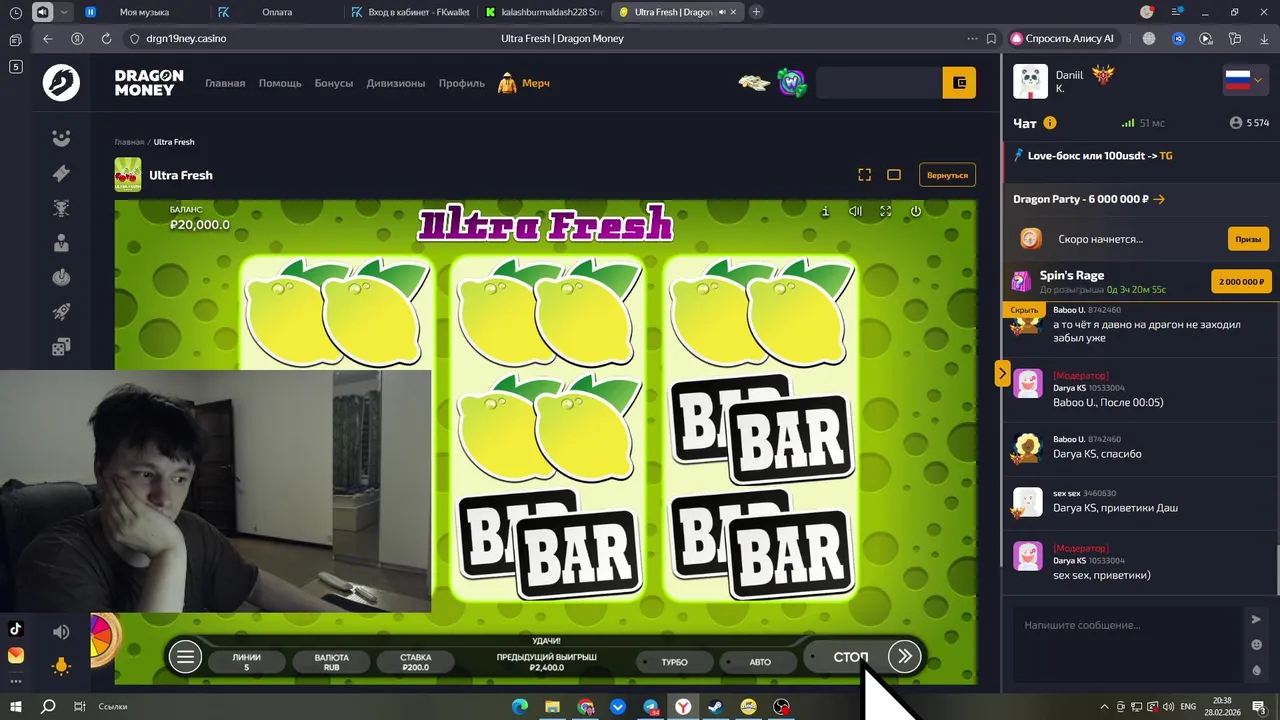The height and width of the screenshot is (720, 1280).
Task: Switch to fullscreen using corner brackets icon
Action: [865, 175]
